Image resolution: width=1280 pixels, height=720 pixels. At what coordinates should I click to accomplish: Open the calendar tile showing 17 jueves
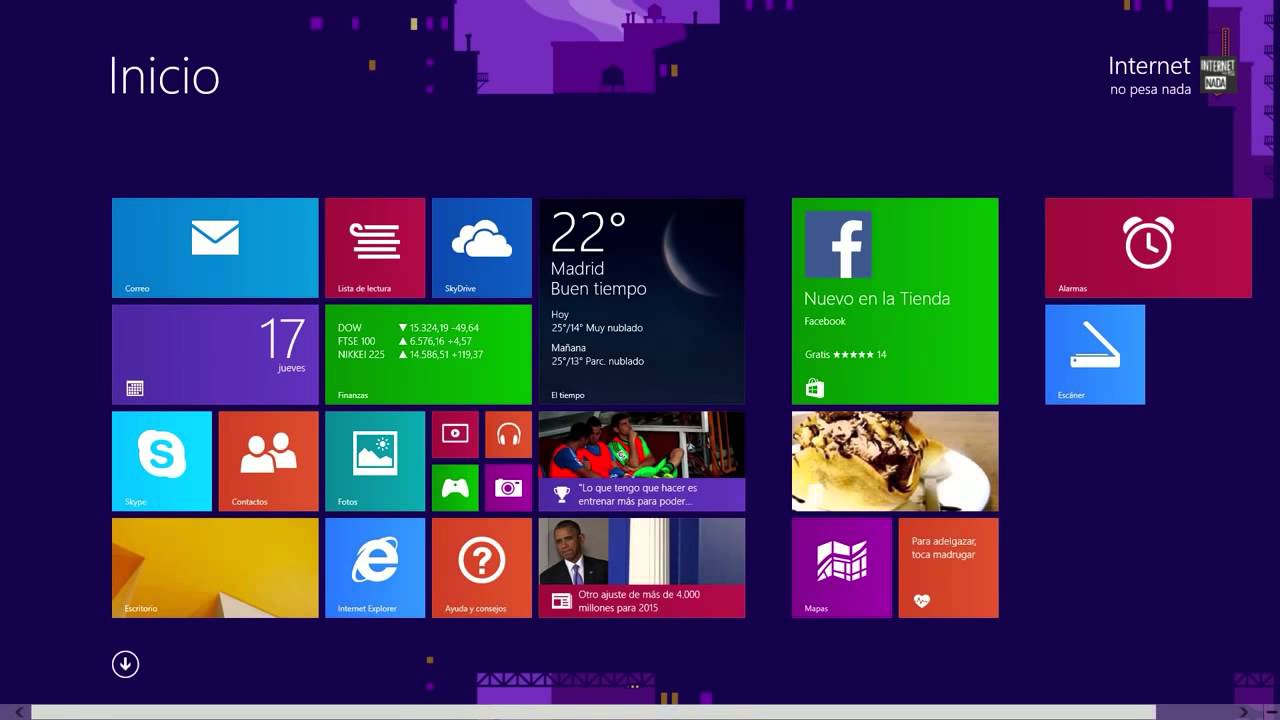pos(215,355)
